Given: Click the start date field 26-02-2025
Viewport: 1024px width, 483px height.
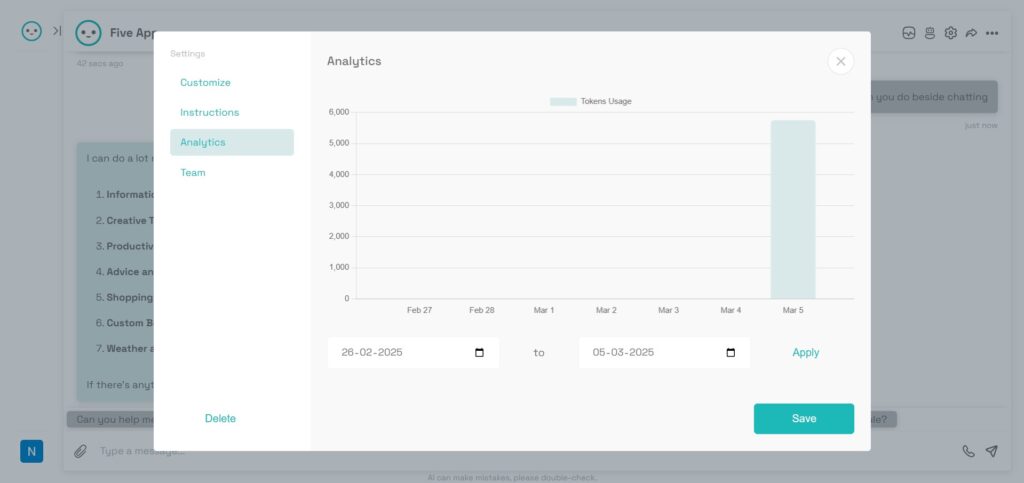Looking at the screenshot, I should tap(413, 352).
